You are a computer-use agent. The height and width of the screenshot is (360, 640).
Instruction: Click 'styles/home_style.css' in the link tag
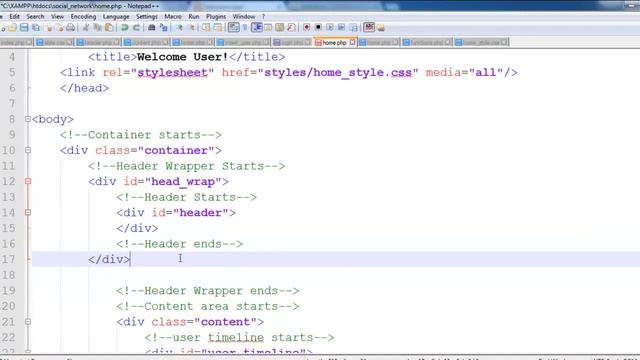pyautogui.click(x=338, y=73)
